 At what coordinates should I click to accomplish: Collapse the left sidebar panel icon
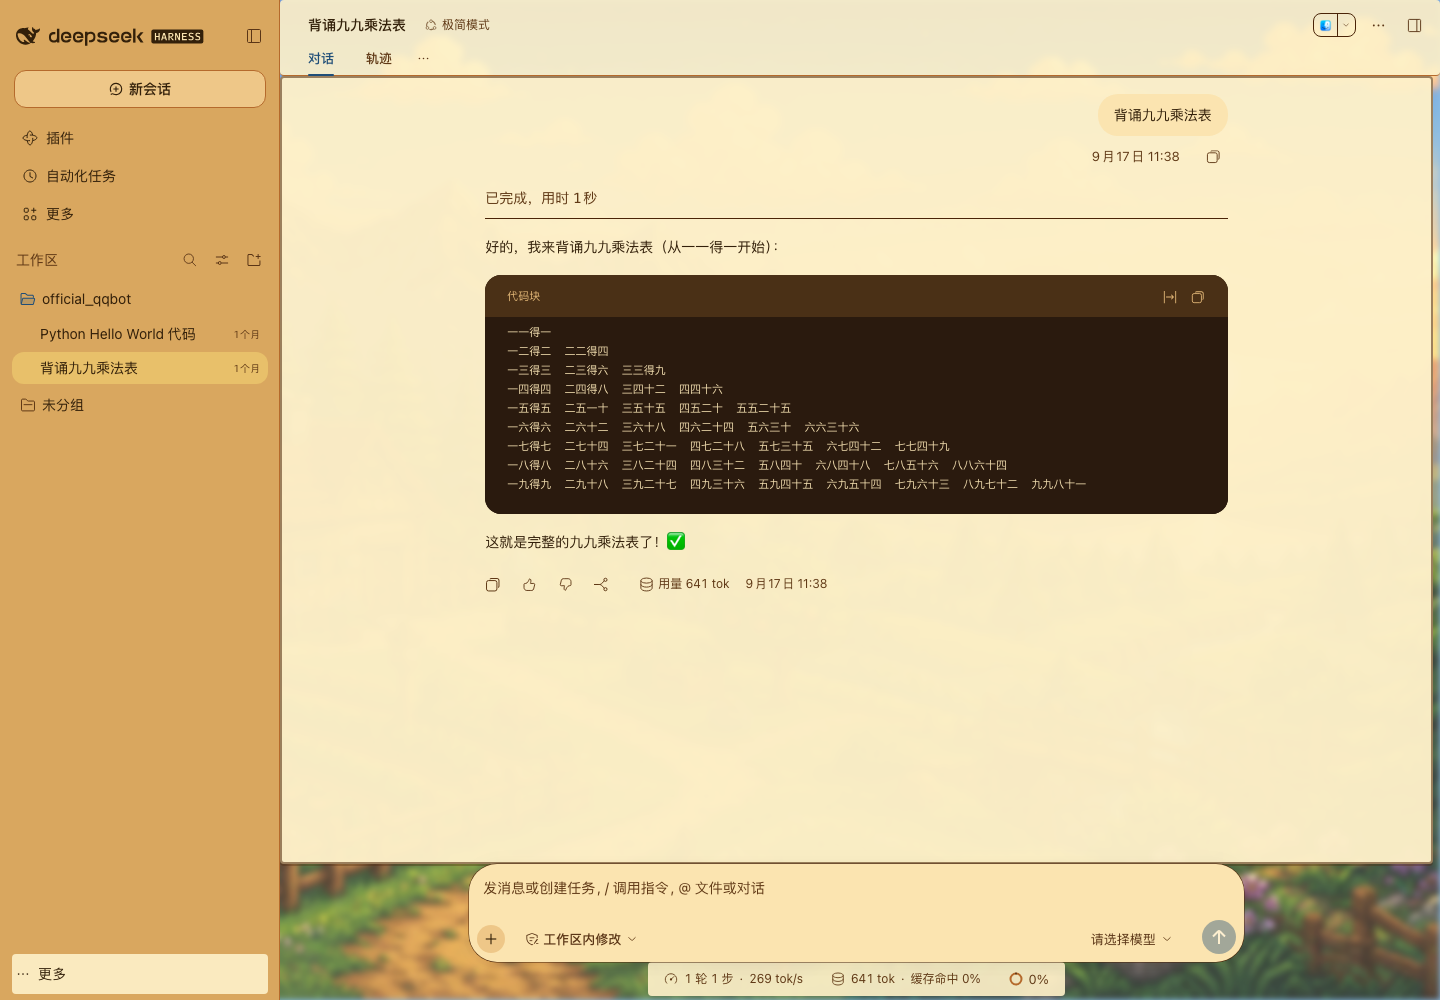pos(254,36)
